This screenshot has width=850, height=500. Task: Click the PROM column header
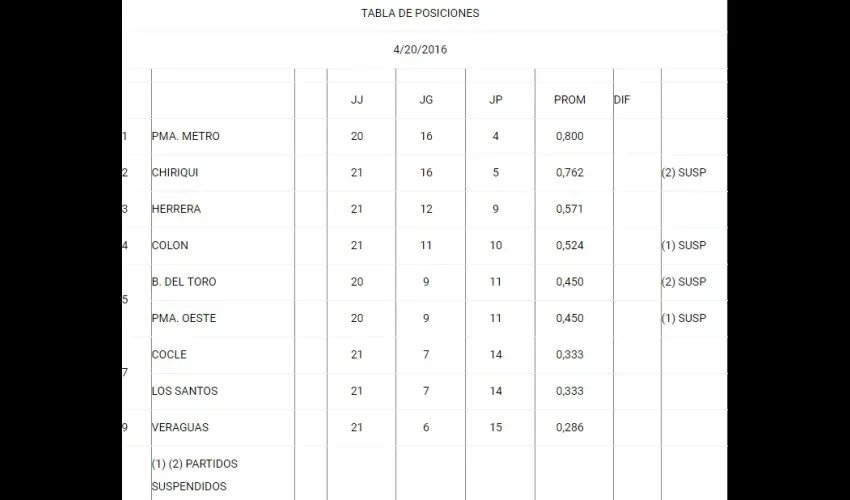(569, 100)
